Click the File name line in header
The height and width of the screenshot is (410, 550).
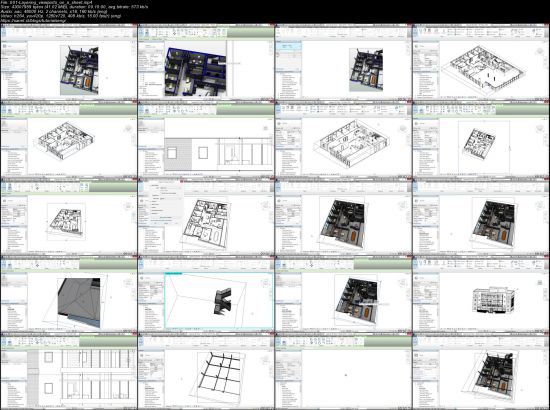[46, 2]
